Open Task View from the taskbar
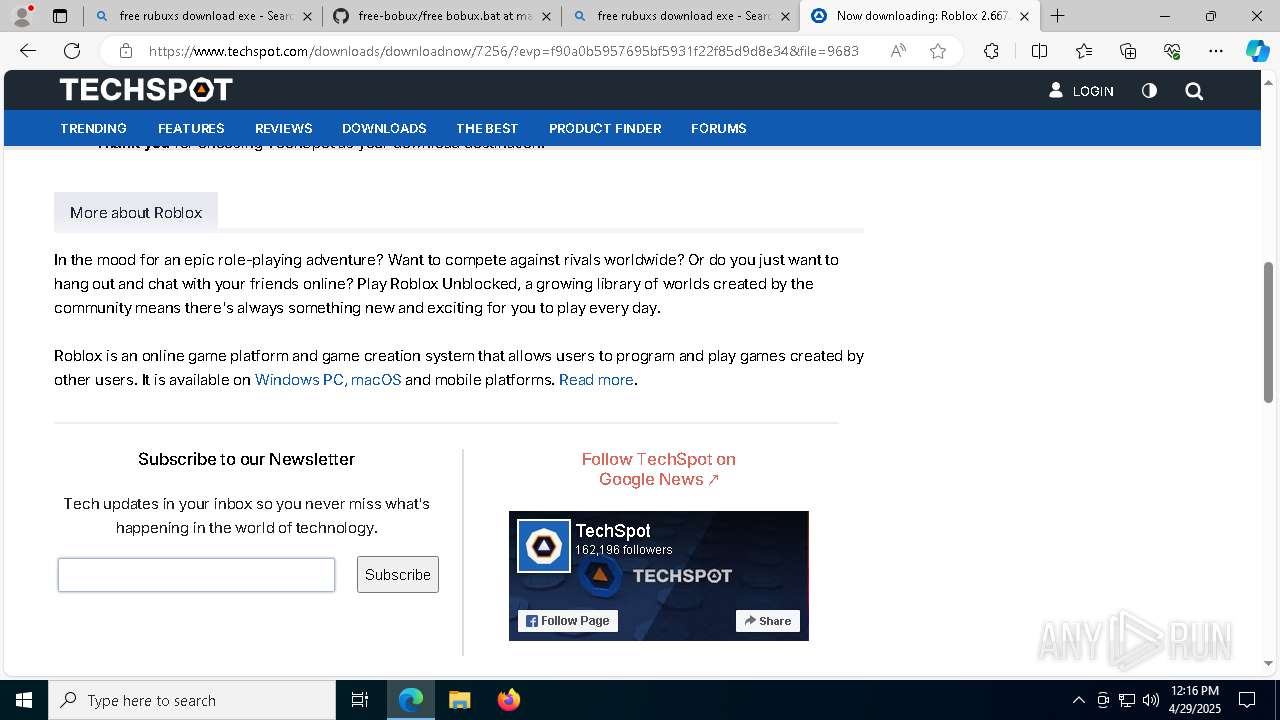The width and height of the screenshot is (1280, 720). point(360,700)
